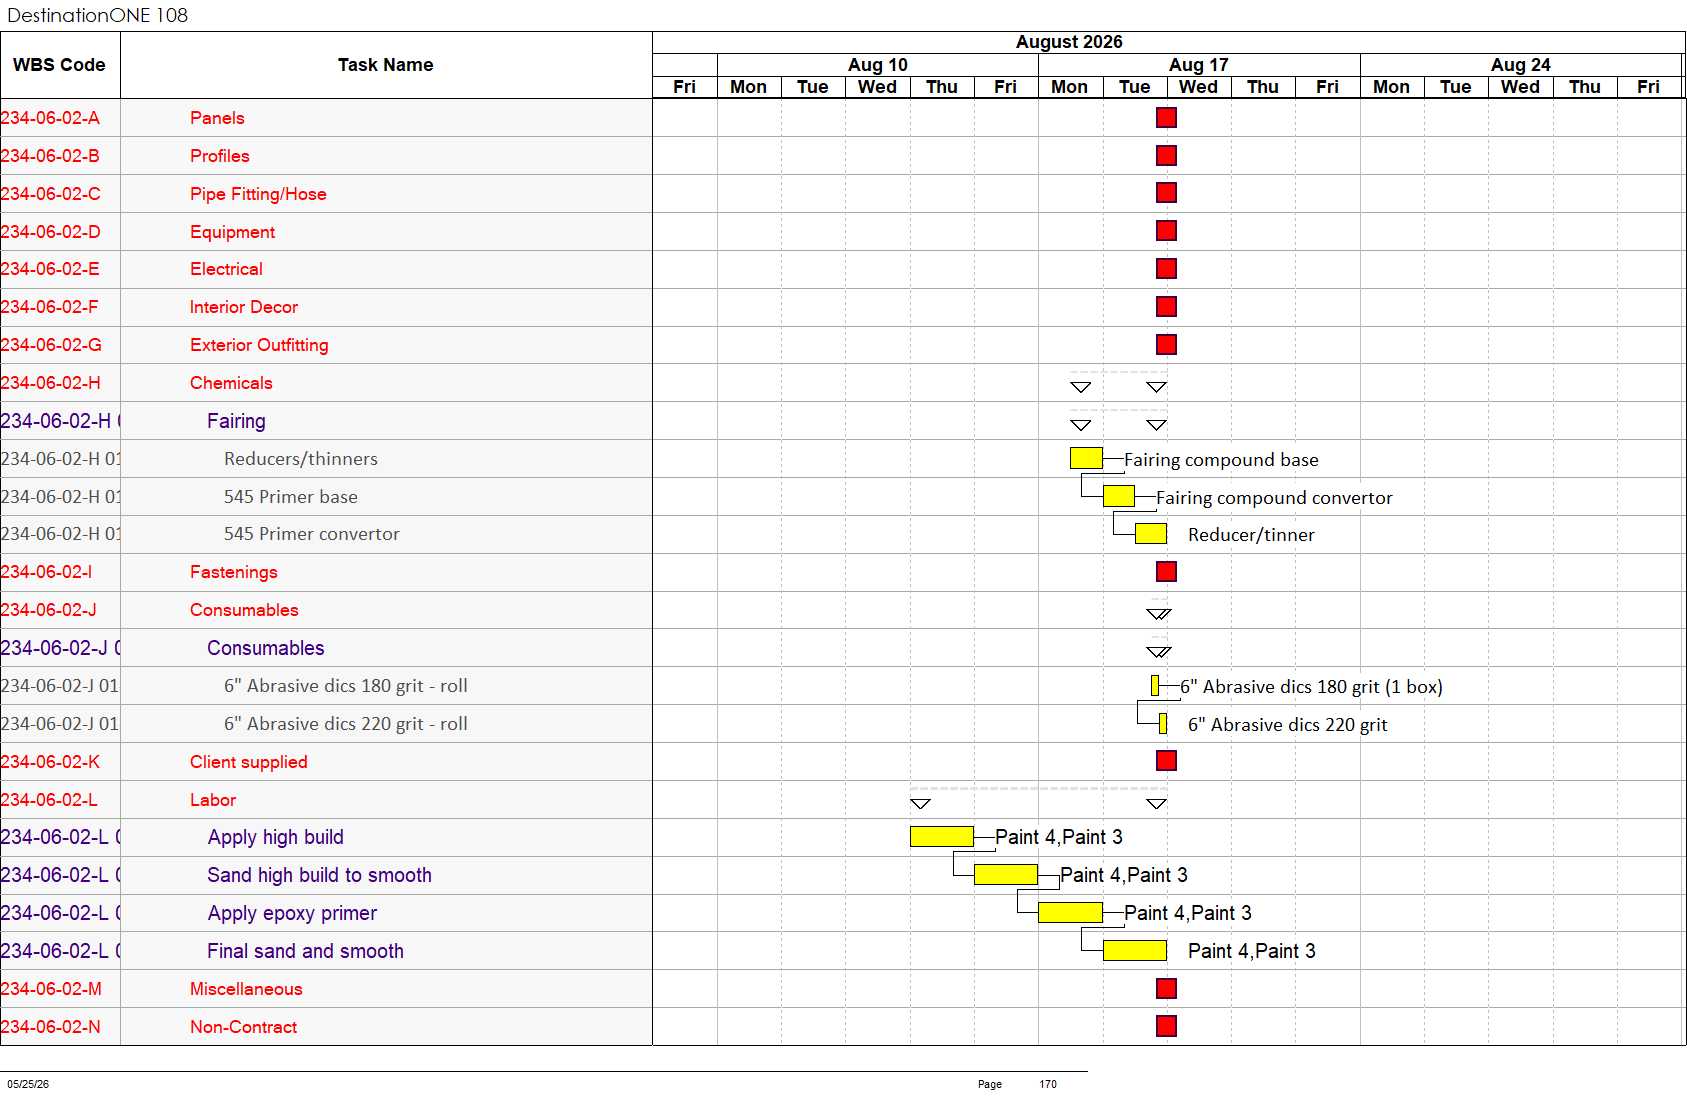This screenshot has height=1097, width=1687.
Task: Click the Apply high build task name
Action: [276, 837]
